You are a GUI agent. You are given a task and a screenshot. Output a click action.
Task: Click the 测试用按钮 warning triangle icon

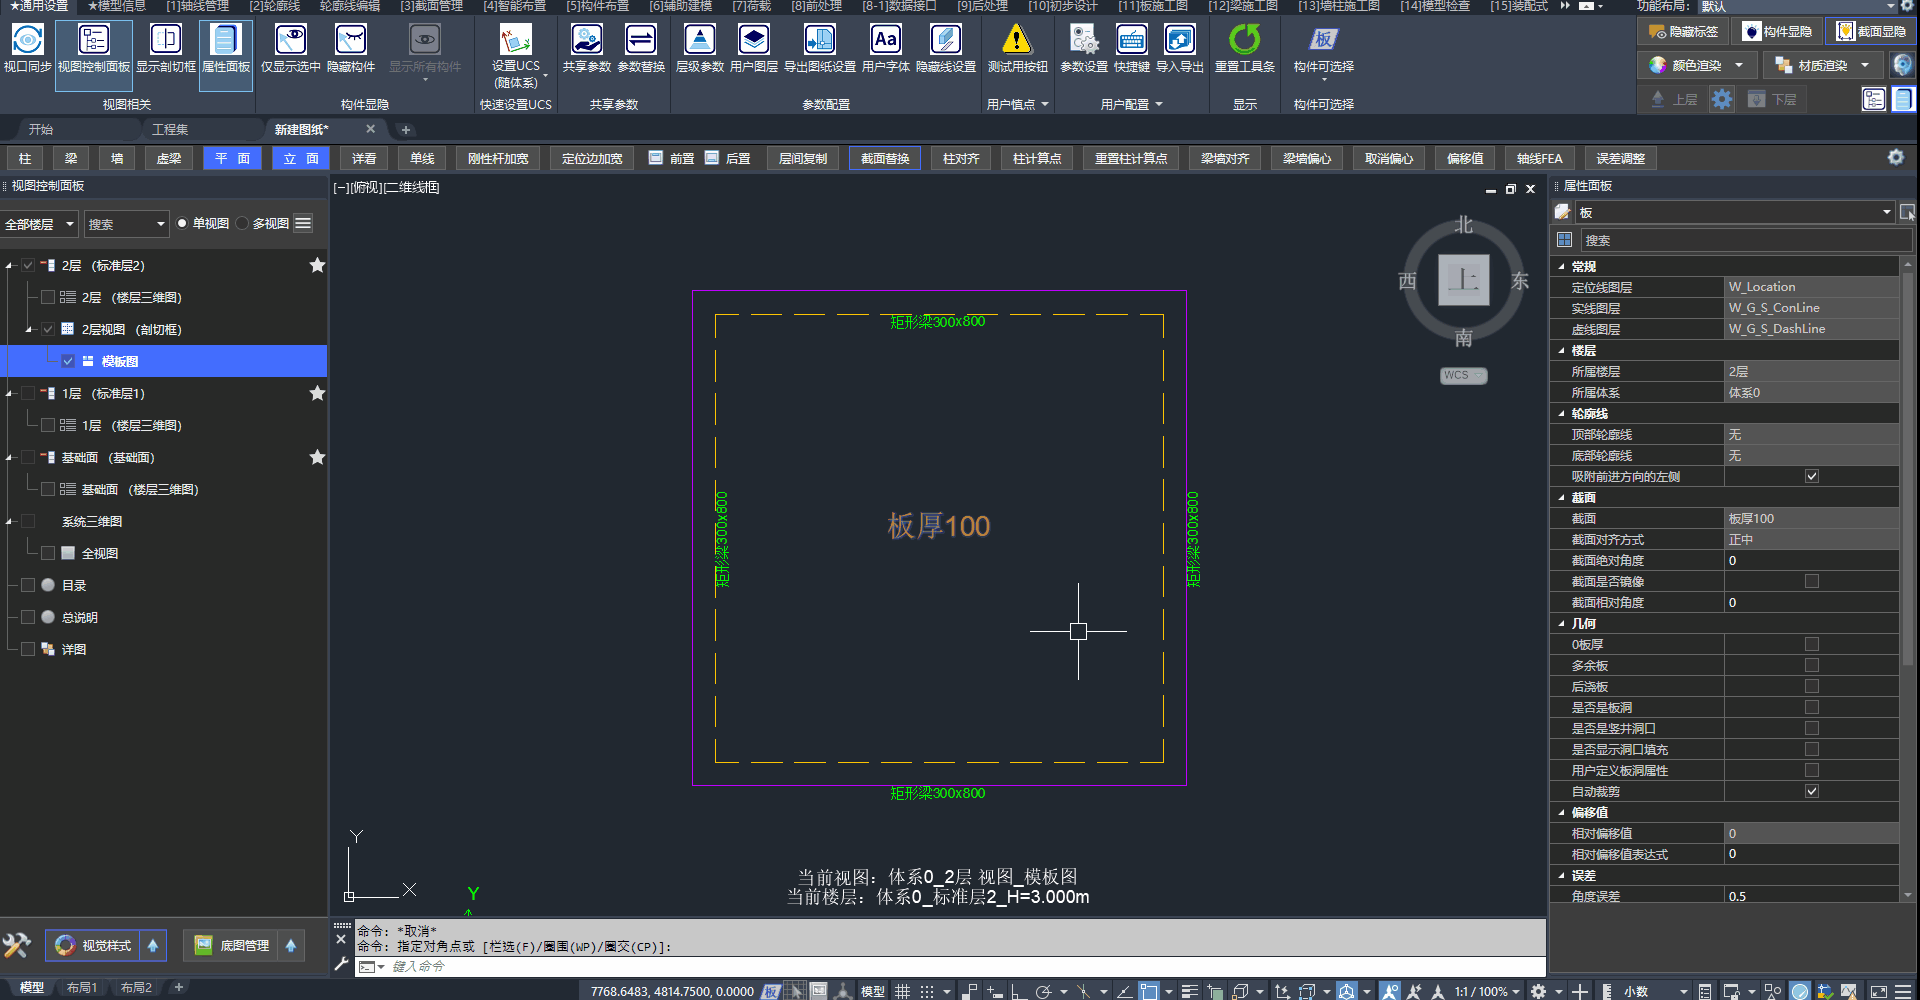pos(1017,41)
